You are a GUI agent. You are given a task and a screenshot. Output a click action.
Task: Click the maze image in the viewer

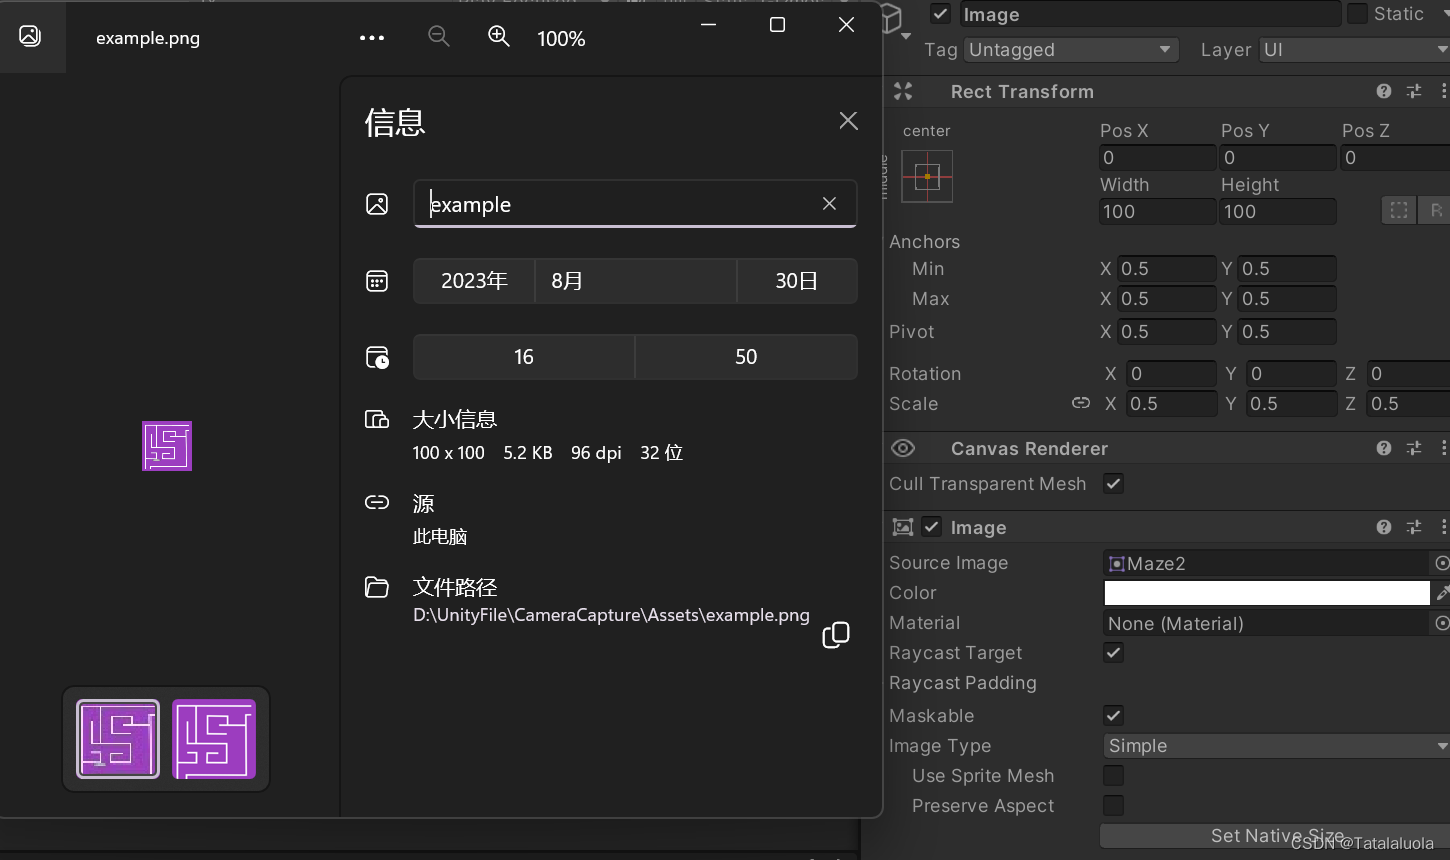click(167, 446)
